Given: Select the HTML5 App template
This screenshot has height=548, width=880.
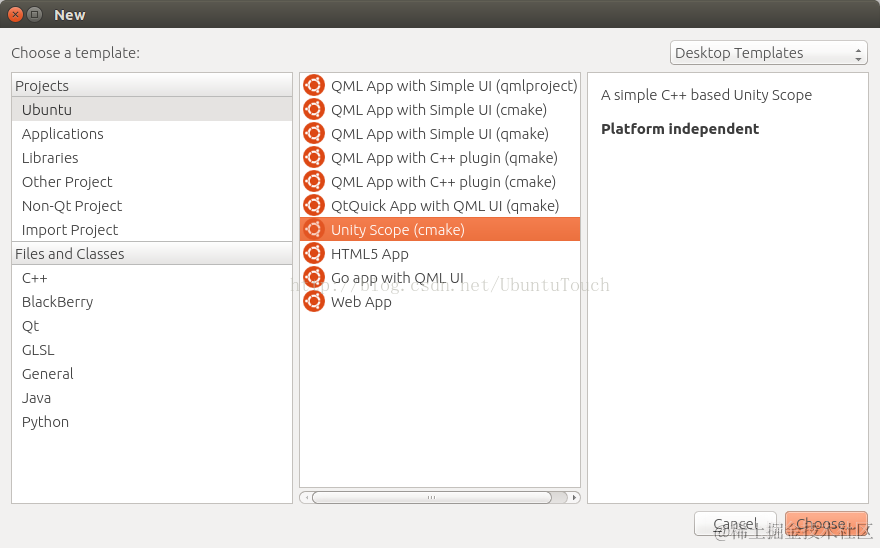Looking at the screenshot, I should coord(440,254).
